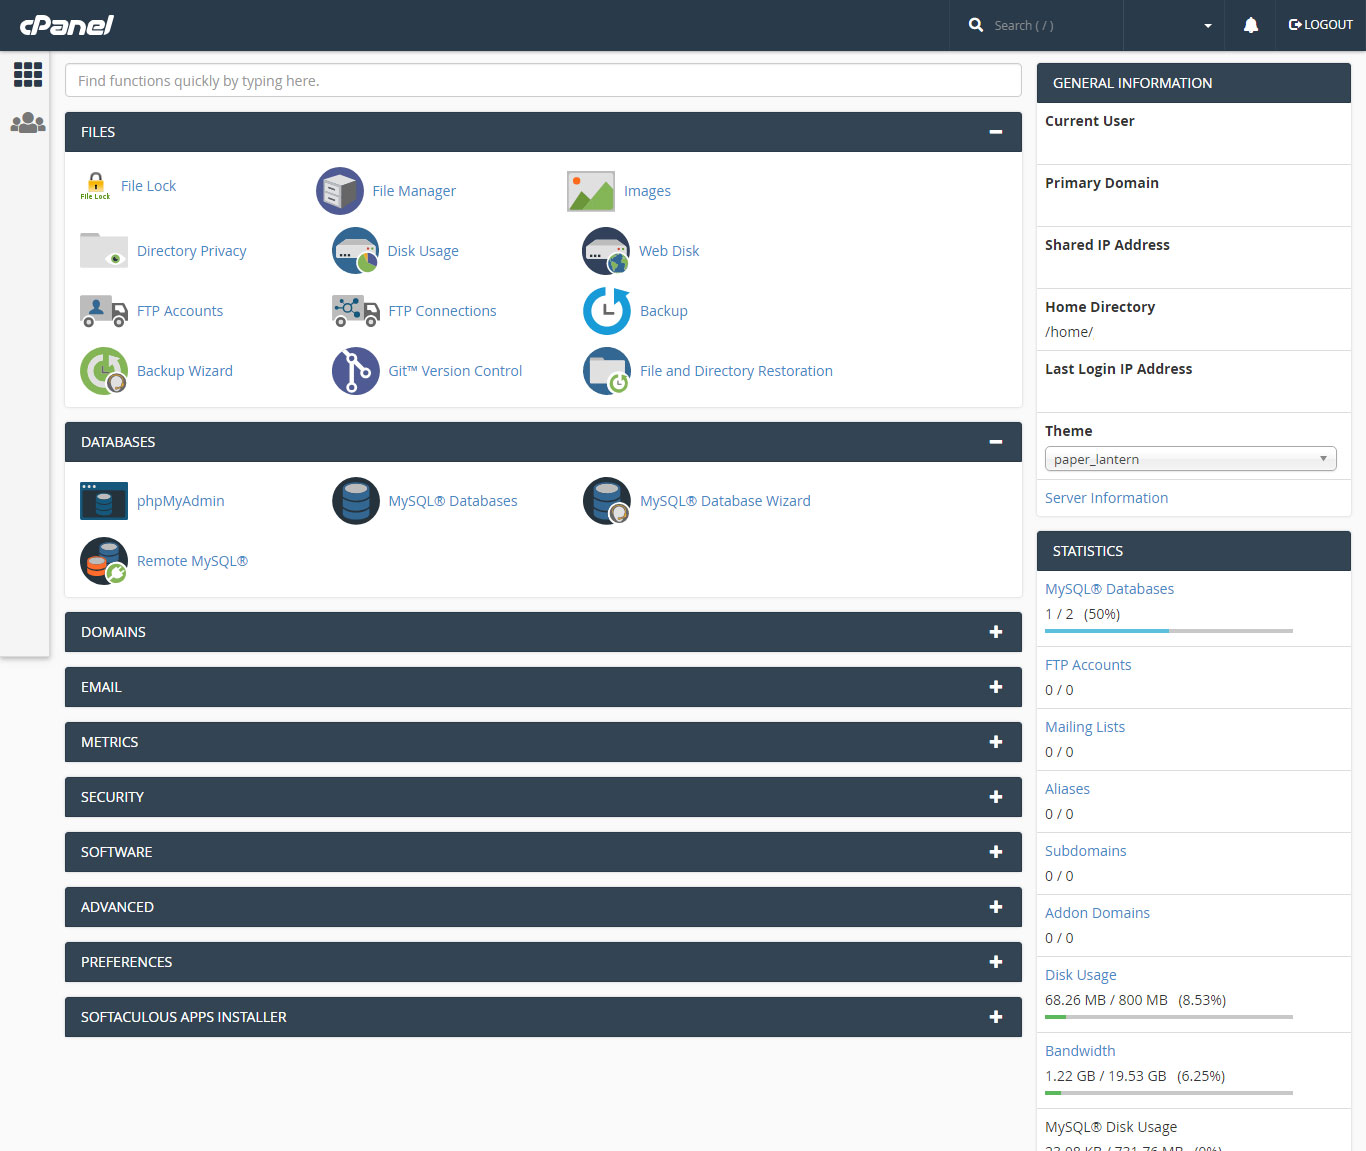Viewport: 1366px width, 1151px height.
Task: Click the Disk Usage icon
Action: tap(355, 251)
